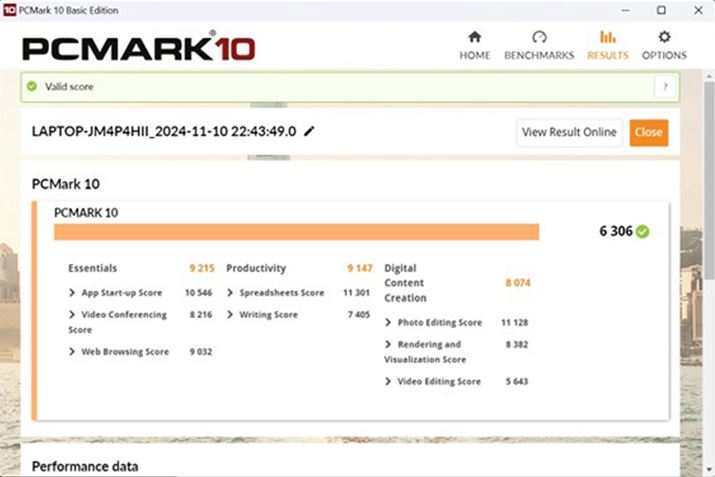This screenshot has width=715, height=477.
Task: Expand Video Conferencing Score details
Action: (72, 315)
